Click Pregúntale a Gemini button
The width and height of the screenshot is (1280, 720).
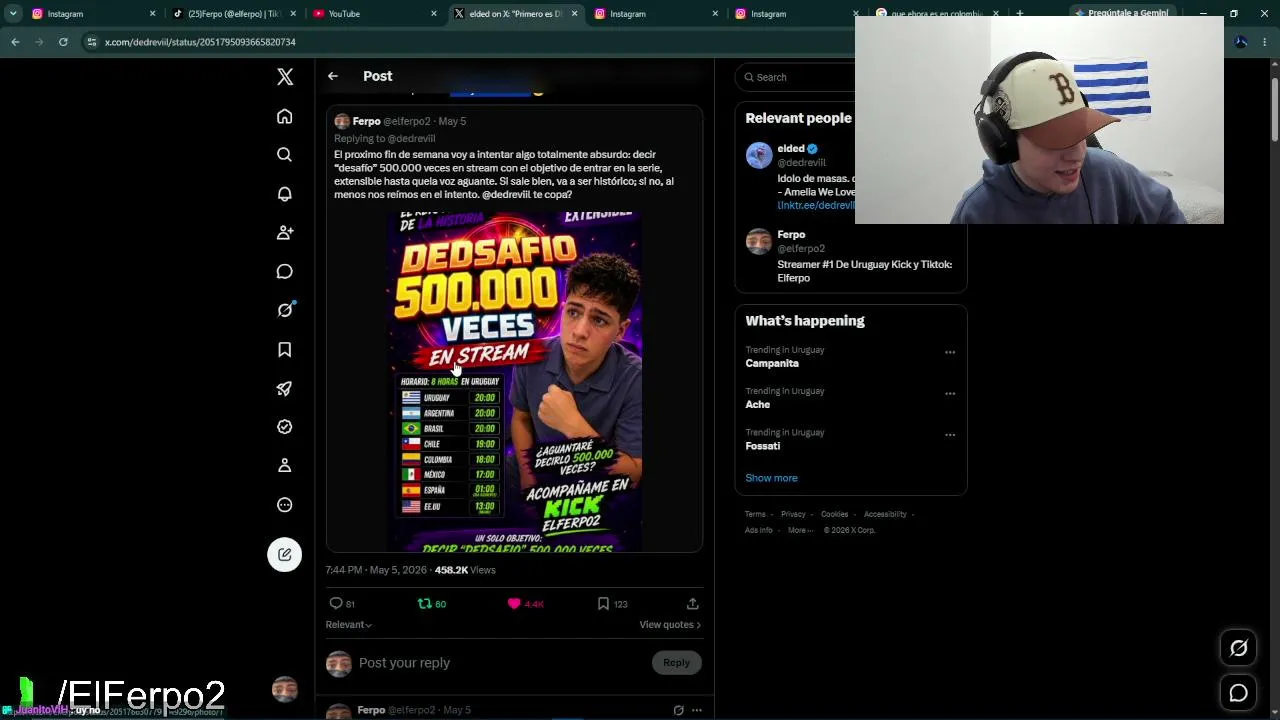tap(1121, 13)
